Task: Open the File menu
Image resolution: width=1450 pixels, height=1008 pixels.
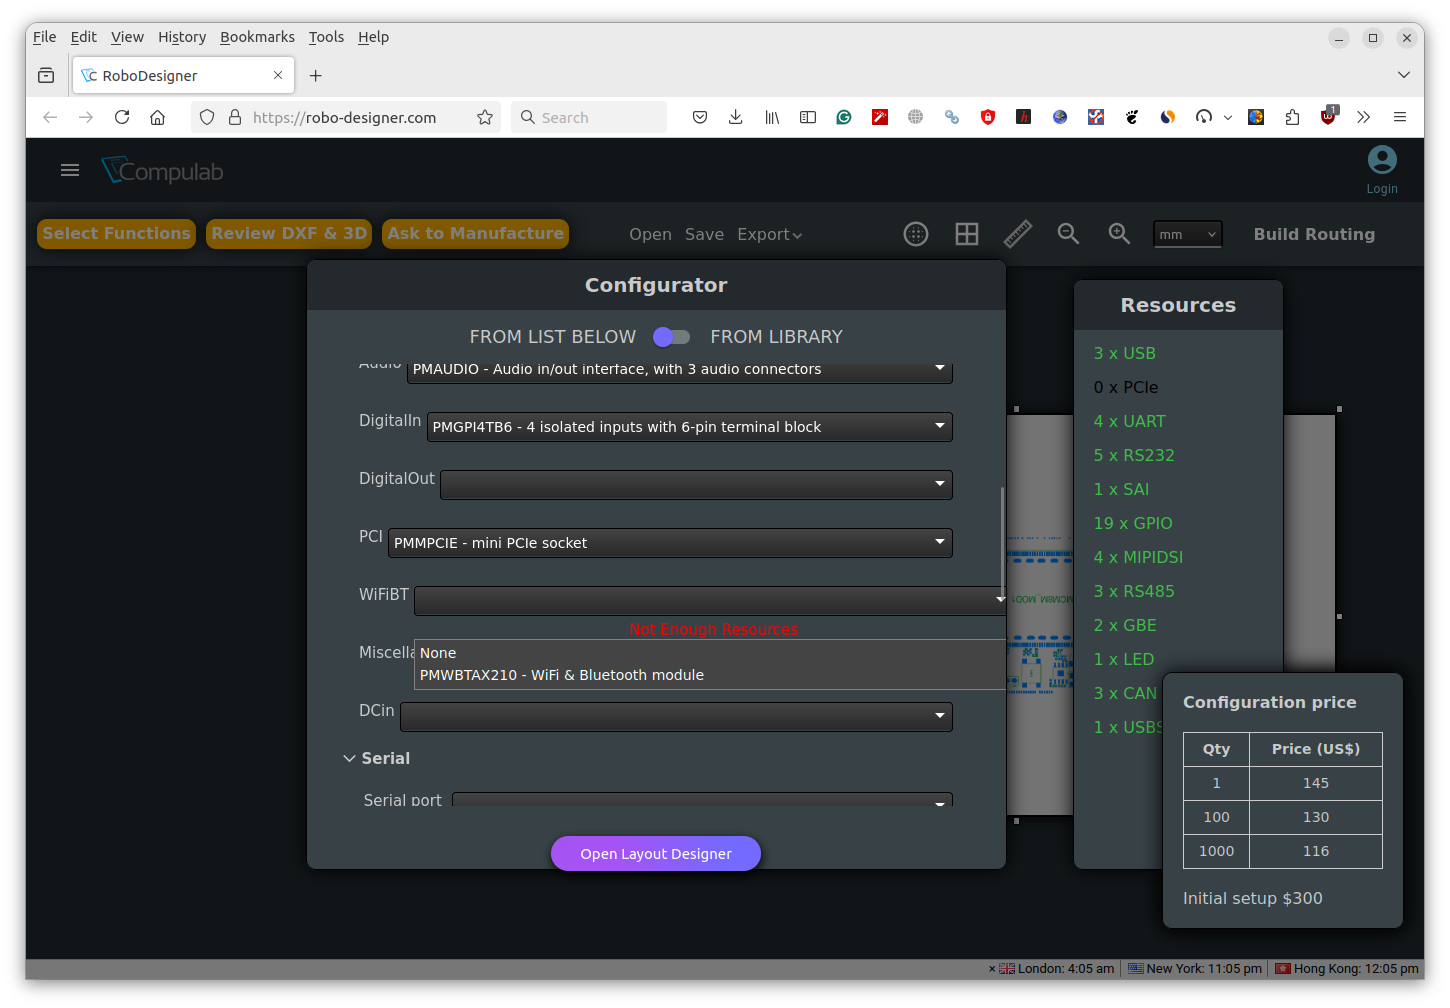Action: (x=45, y=37)
